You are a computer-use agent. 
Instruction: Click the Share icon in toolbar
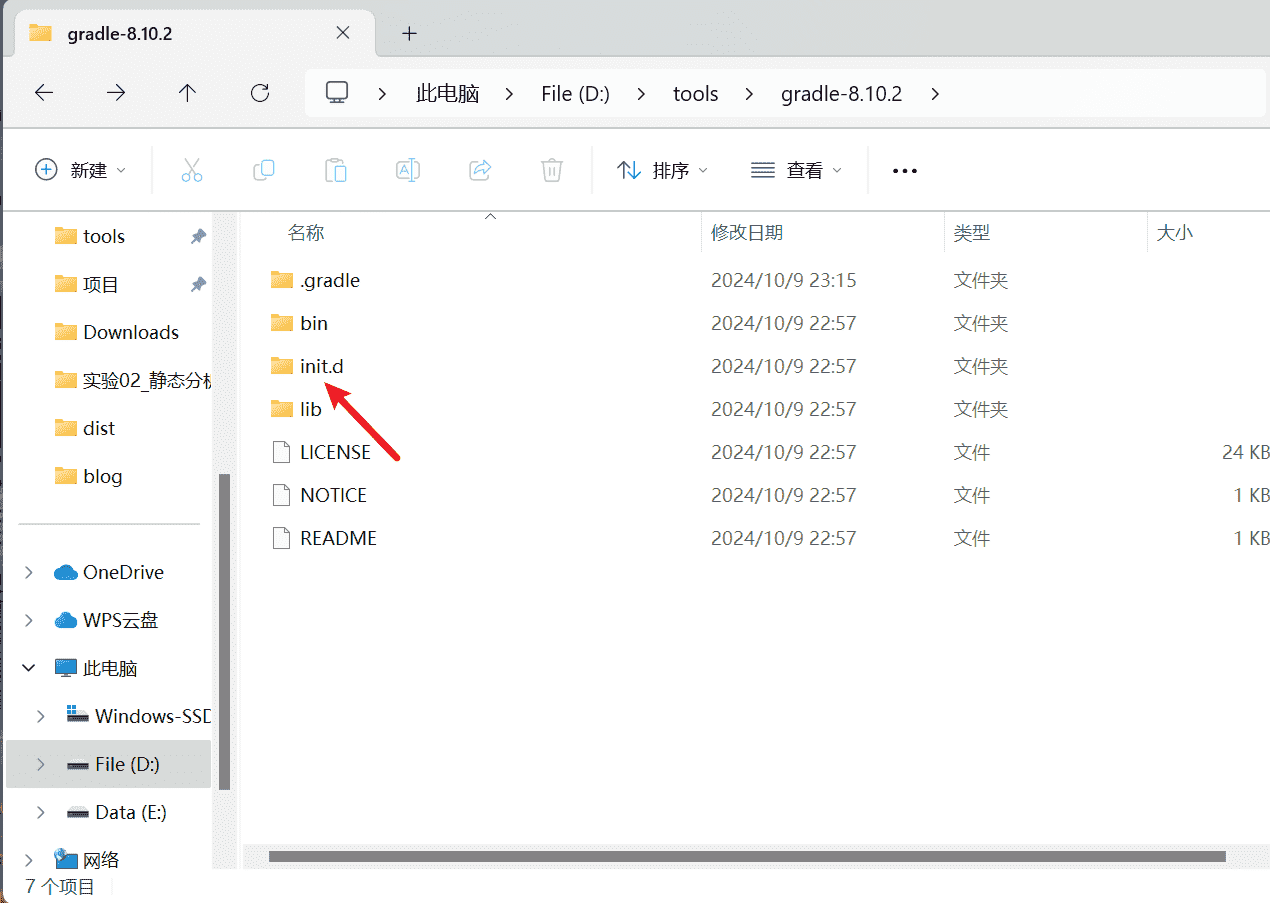[480, 170]
